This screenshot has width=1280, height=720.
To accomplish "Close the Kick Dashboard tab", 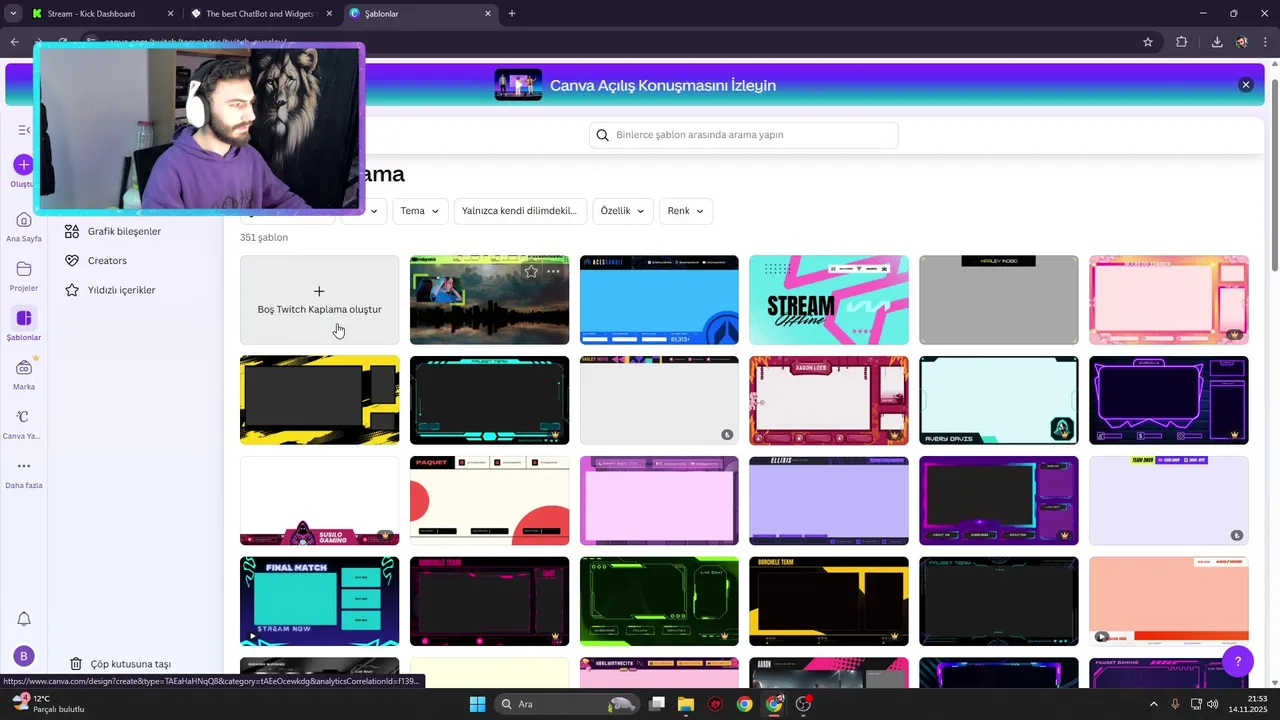I will [170, 14].
